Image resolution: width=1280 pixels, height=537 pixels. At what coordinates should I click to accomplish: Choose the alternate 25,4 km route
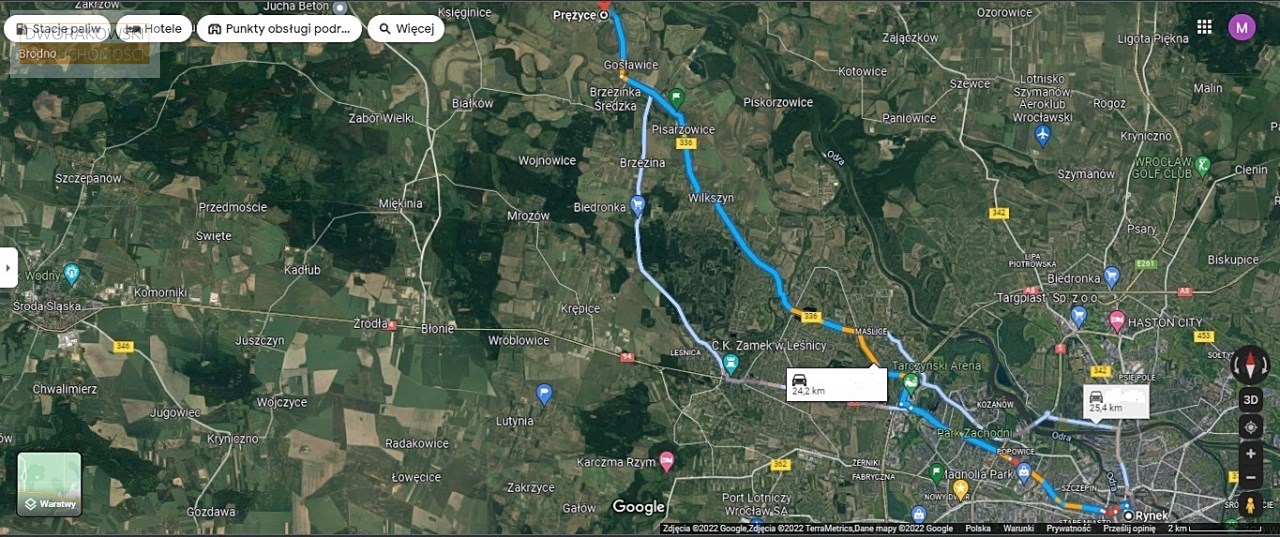1116,401
